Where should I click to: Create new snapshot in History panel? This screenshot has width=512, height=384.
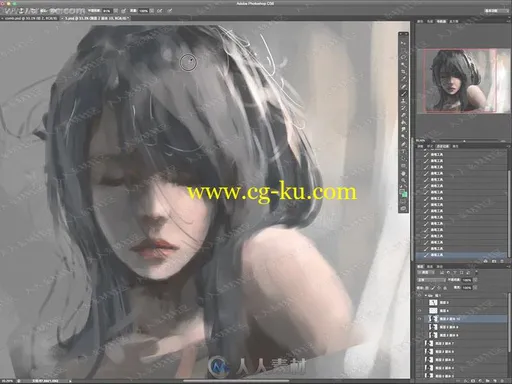494,261
